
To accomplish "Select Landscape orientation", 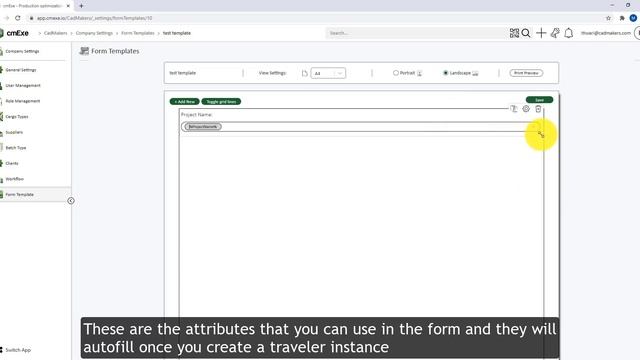I will [x=446, y=73].
